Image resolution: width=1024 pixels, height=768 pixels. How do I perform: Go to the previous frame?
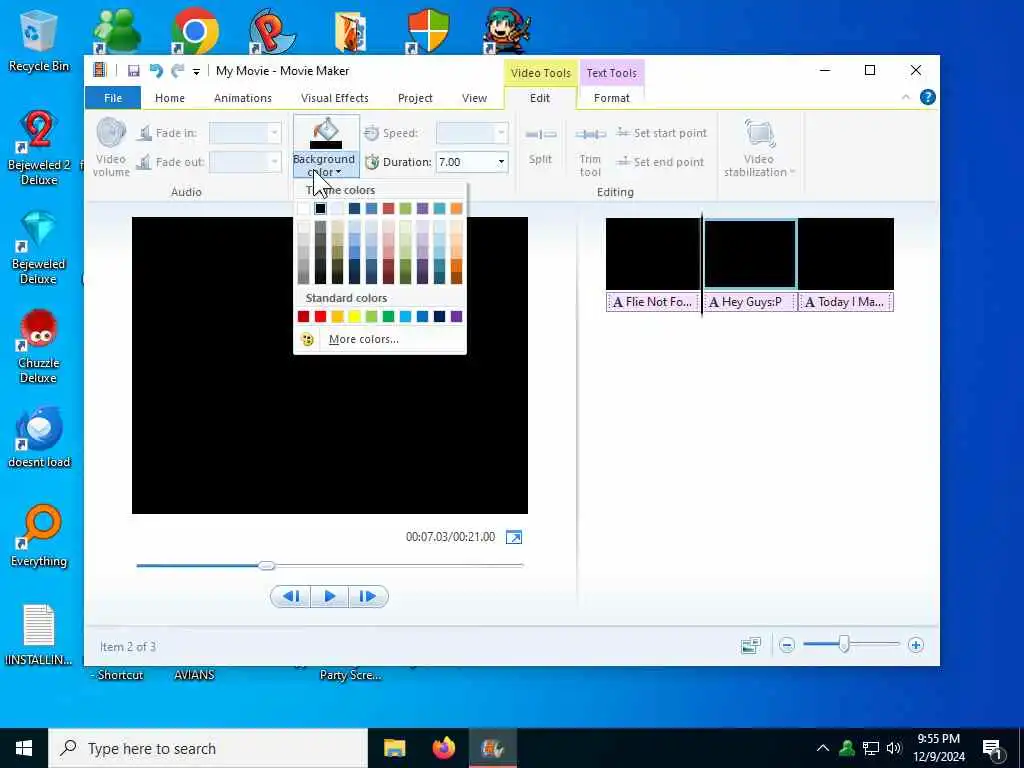[291, 596]
